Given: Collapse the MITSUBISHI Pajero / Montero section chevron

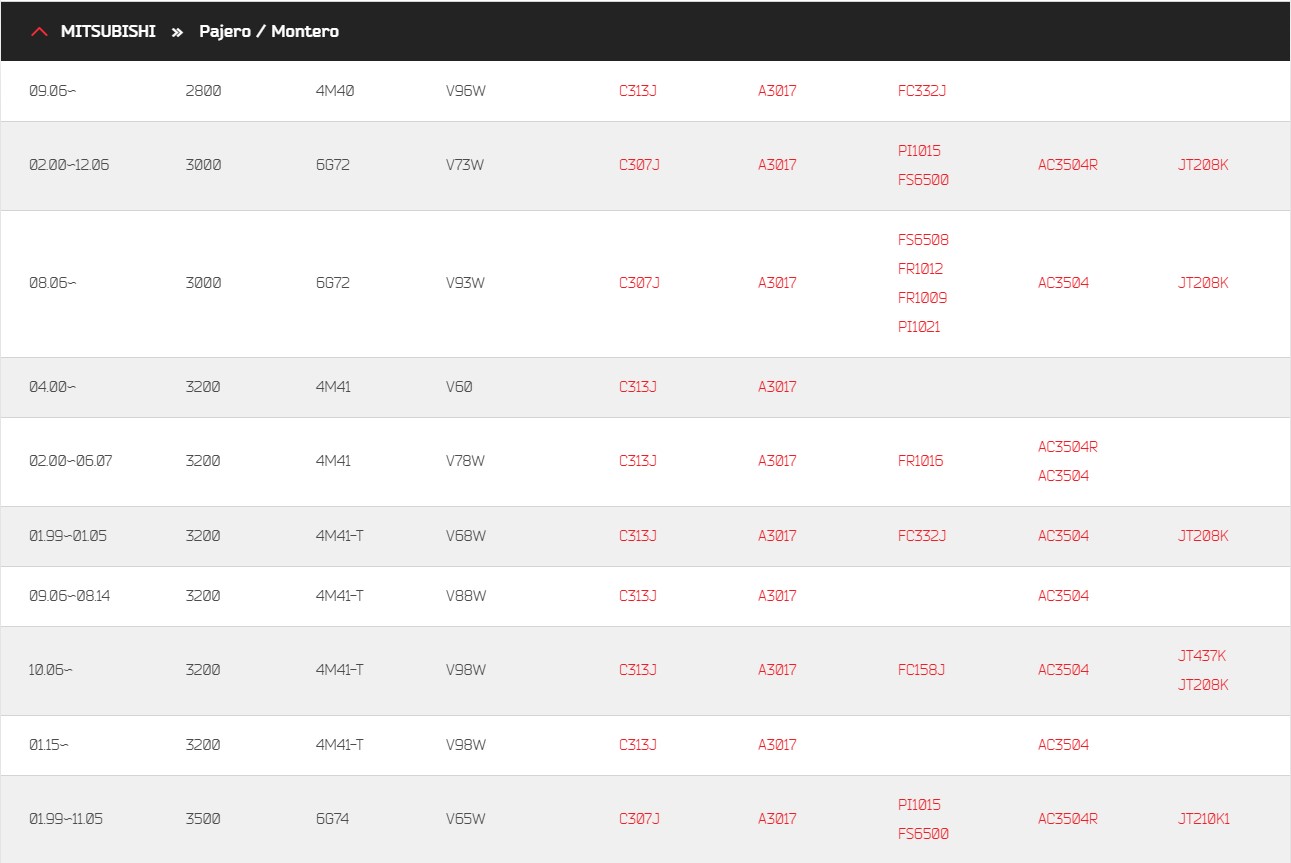Looking at the screenshot, I should [x=39, y=32].
